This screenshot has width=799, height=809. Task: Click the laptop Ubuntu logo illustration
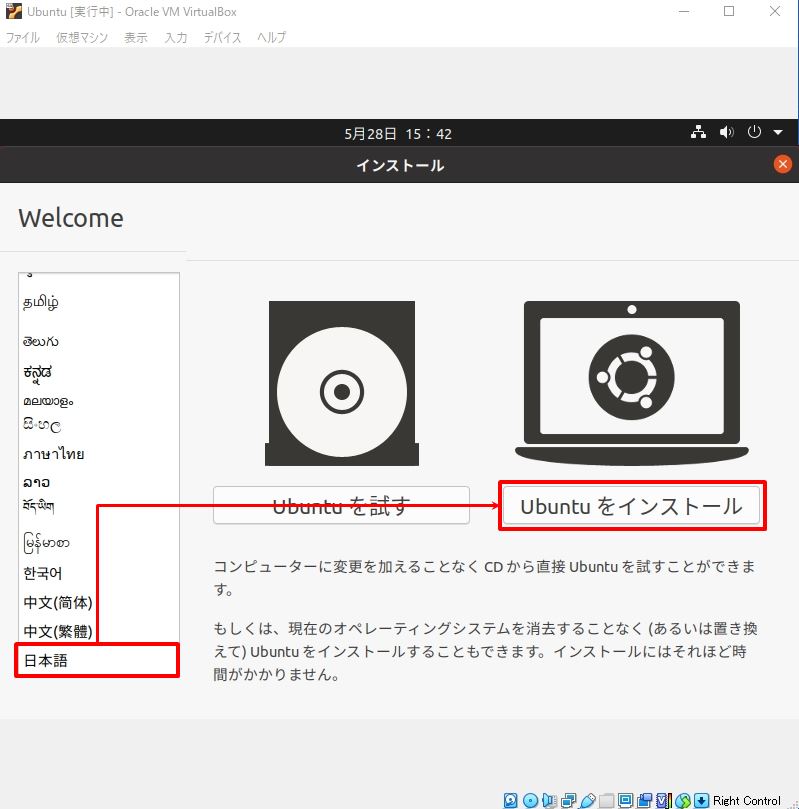pos(632,383)
